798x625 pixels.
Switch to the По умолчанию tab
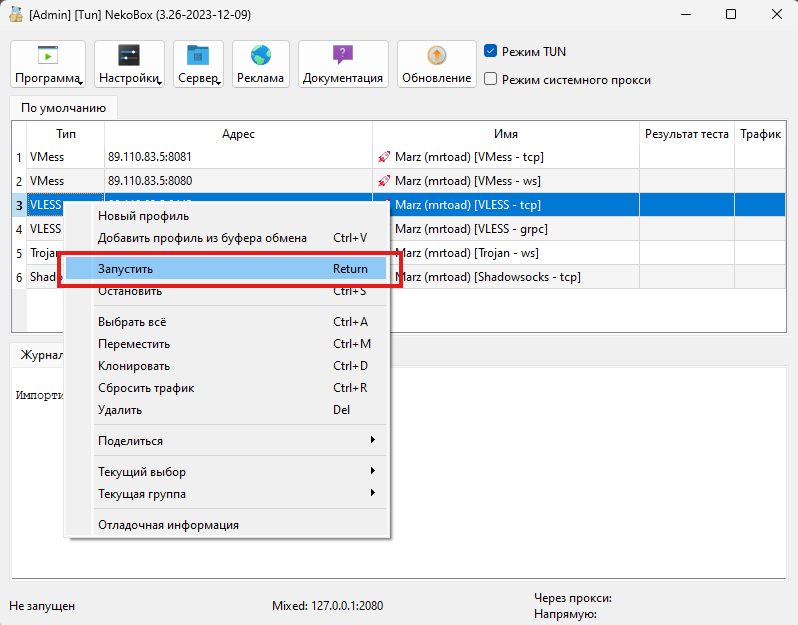pyautogui.click(x=63, y=107)
